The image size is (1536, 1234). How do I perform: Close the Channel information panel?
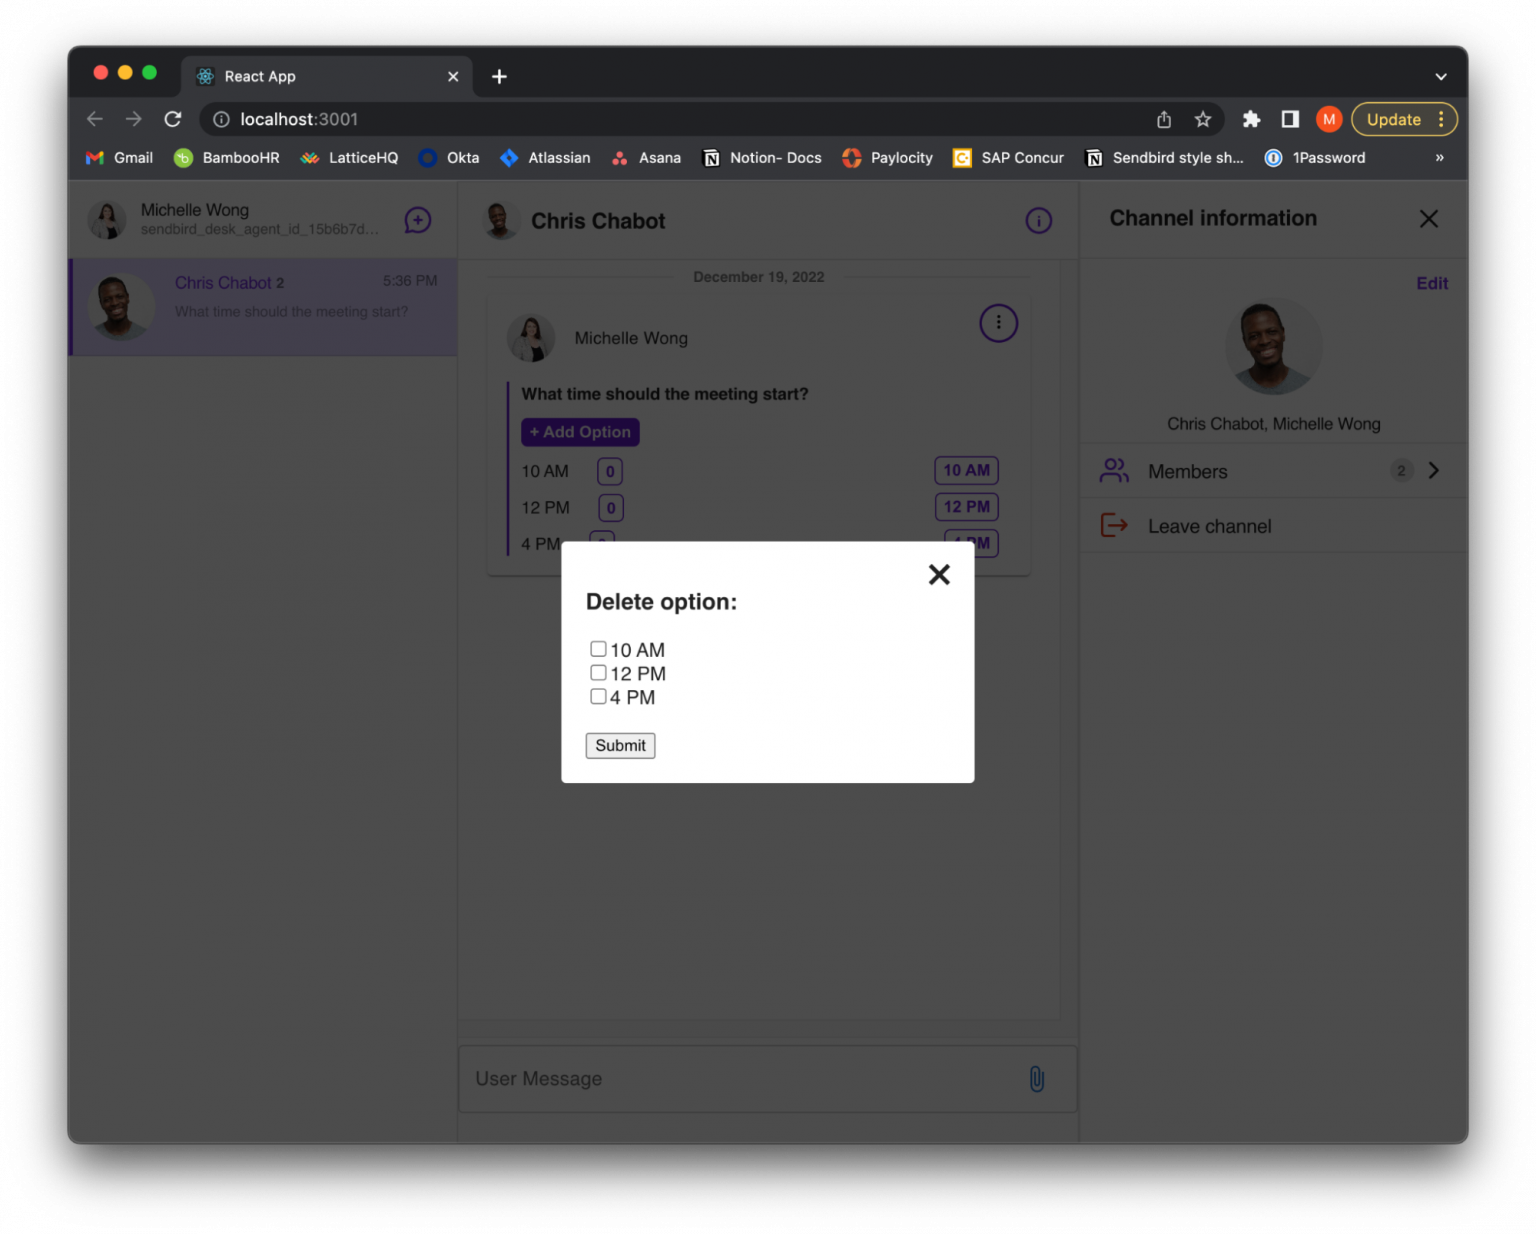[1428, 219]
